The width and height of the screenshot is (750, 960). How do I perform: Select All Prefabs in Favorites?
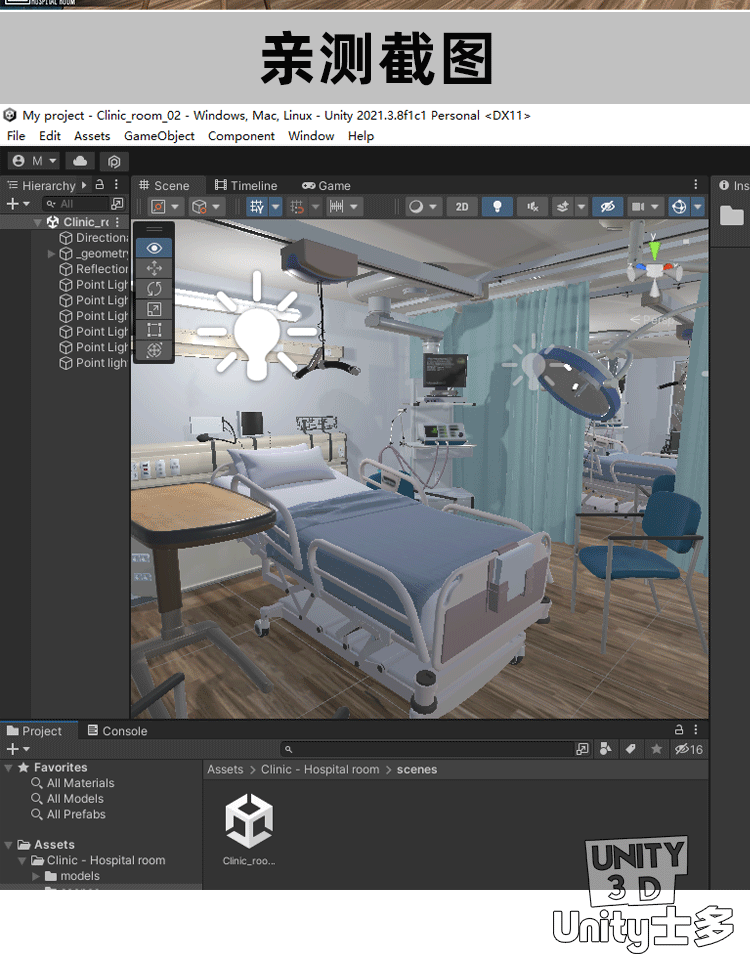point(76,814)
